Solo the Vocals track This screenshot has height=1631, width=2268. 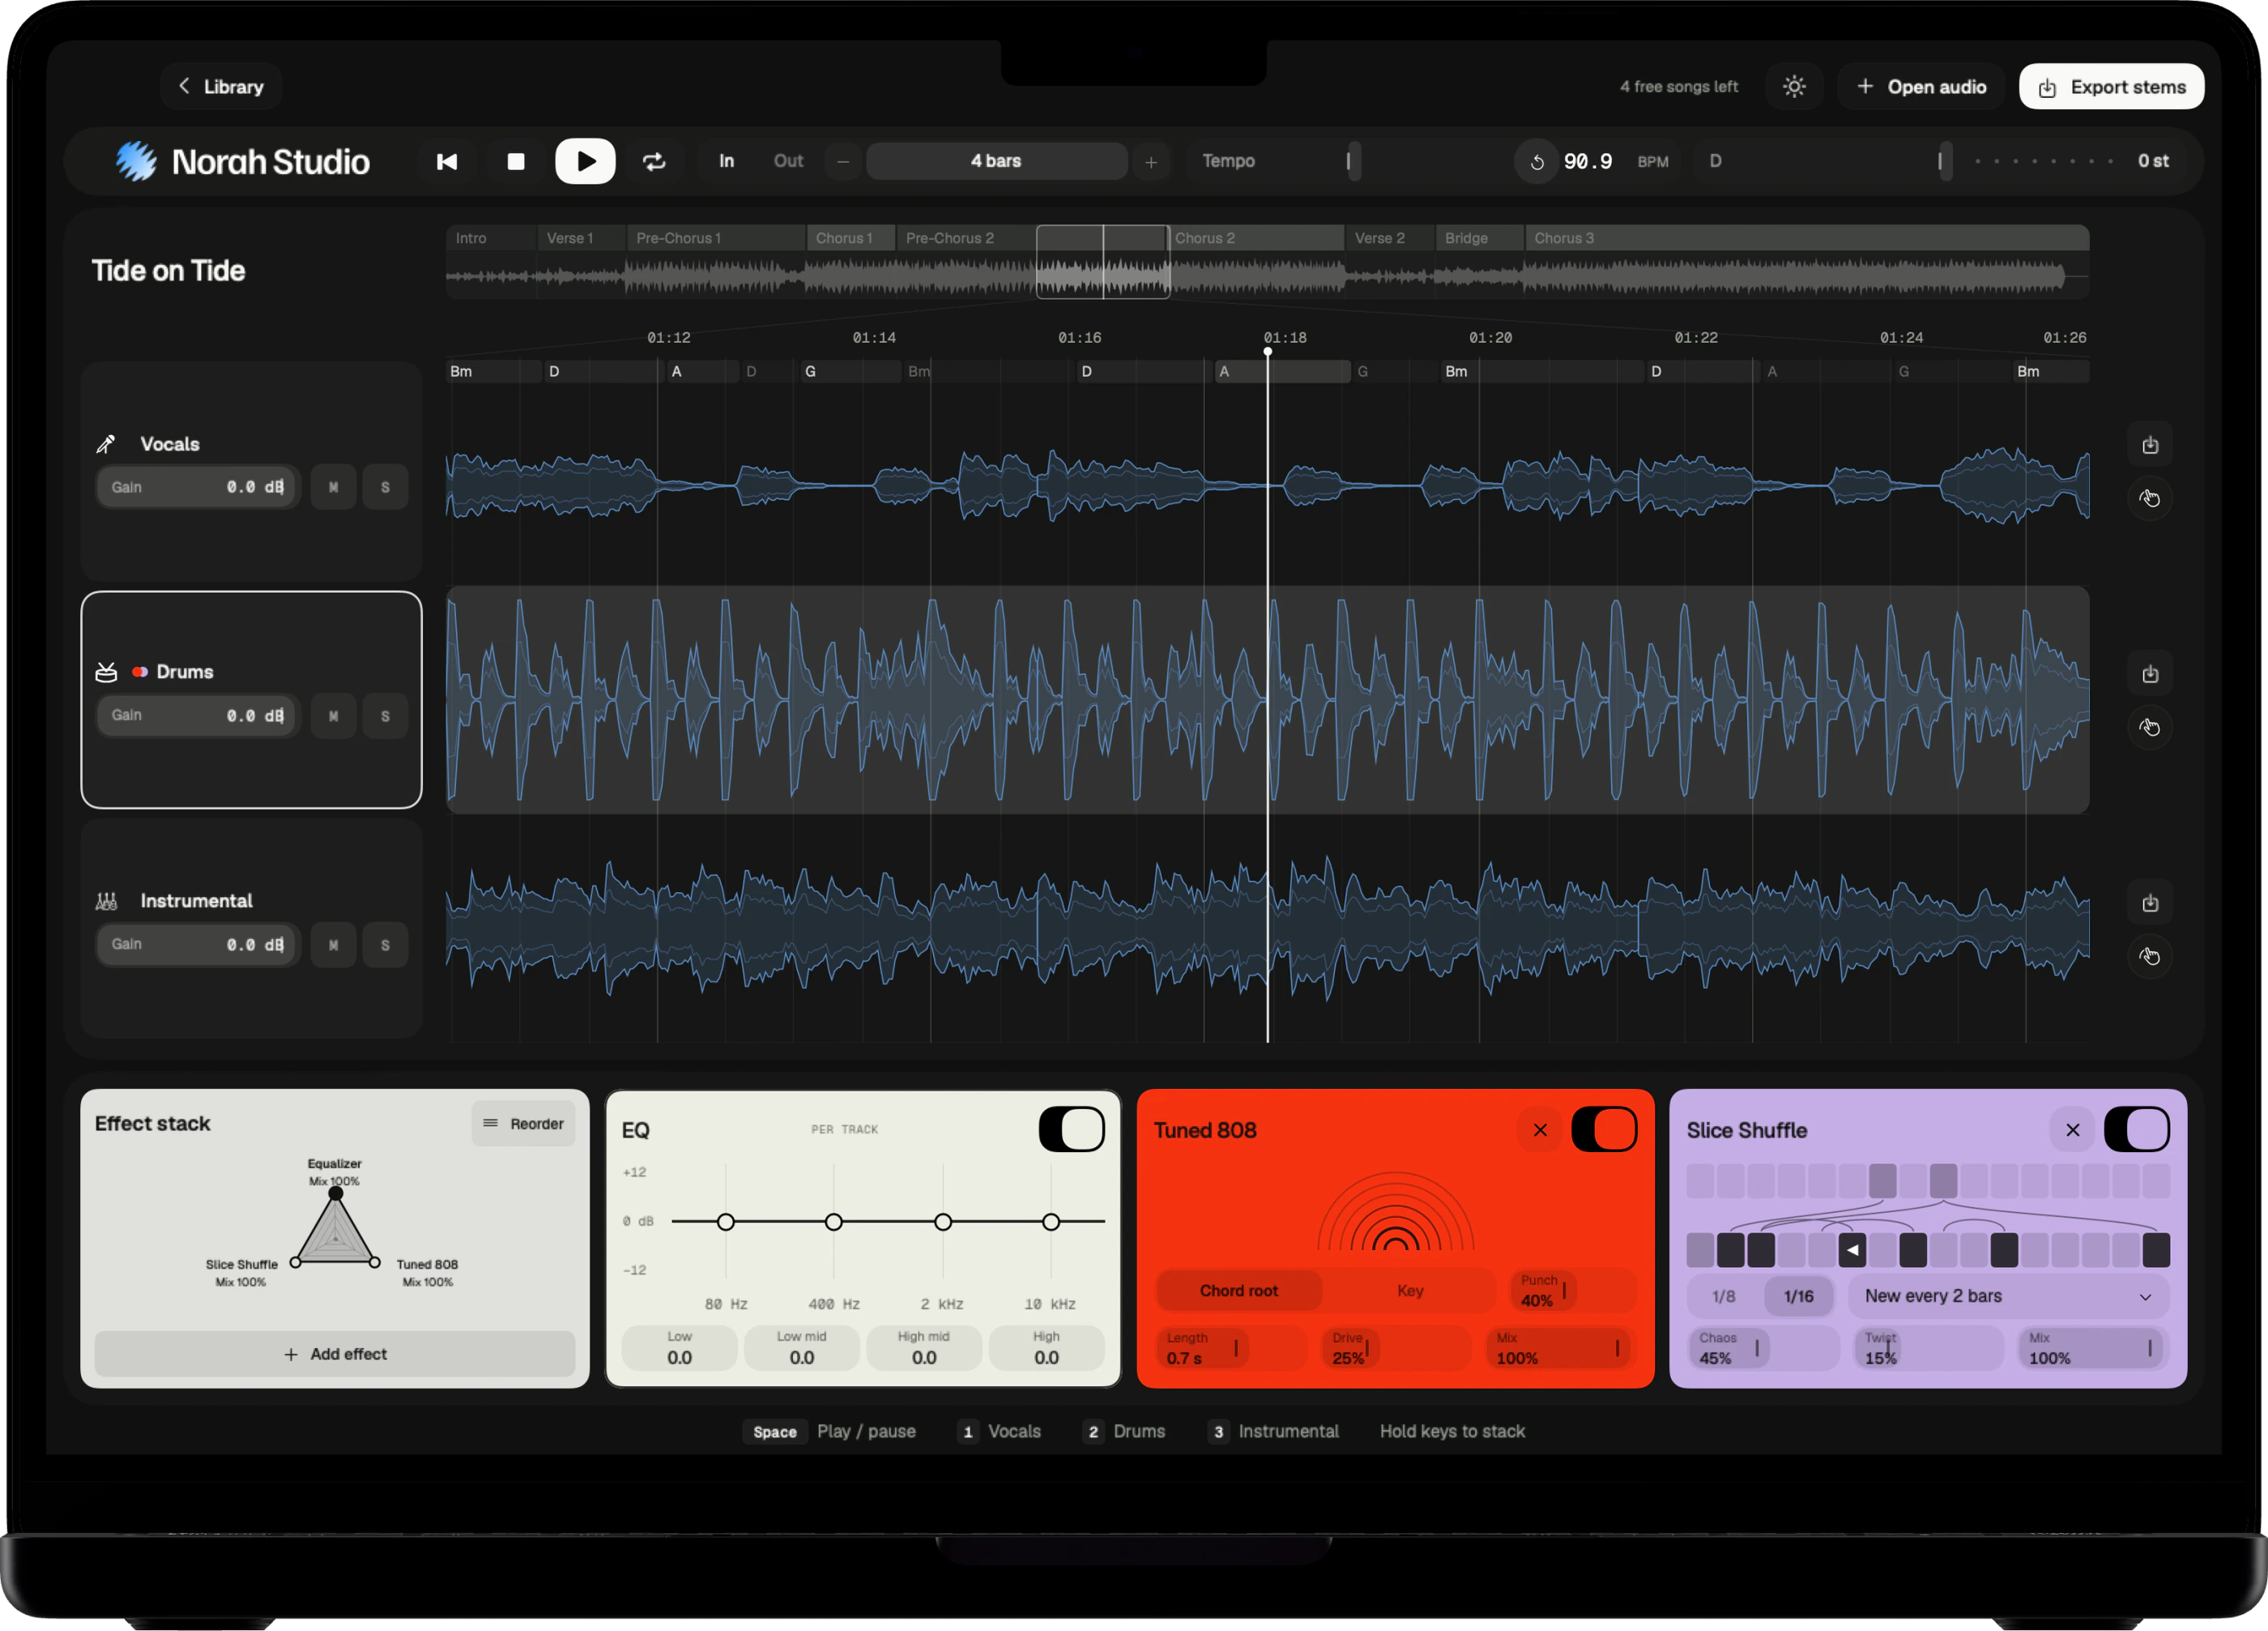click(385, 487)
